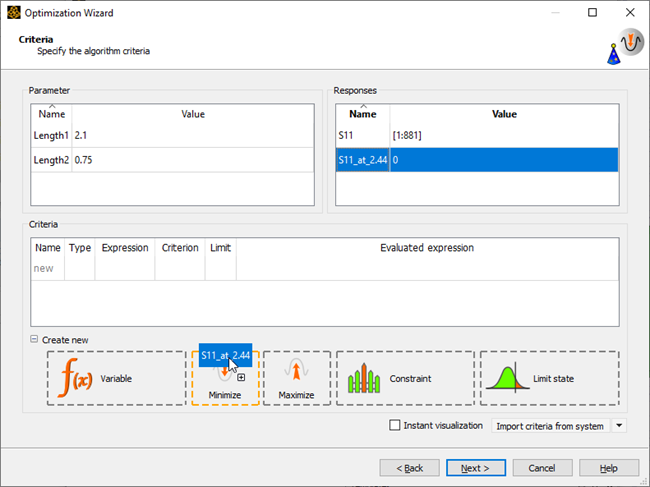Screen dimensions: 650x487
Task: Click the 0.75 value cell
Action: tap(193, 160)
